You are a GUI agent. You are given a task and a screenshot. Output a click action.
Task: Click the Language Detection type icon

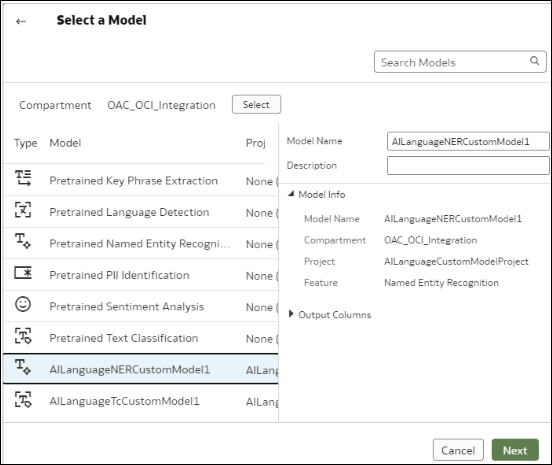(23, 210)
